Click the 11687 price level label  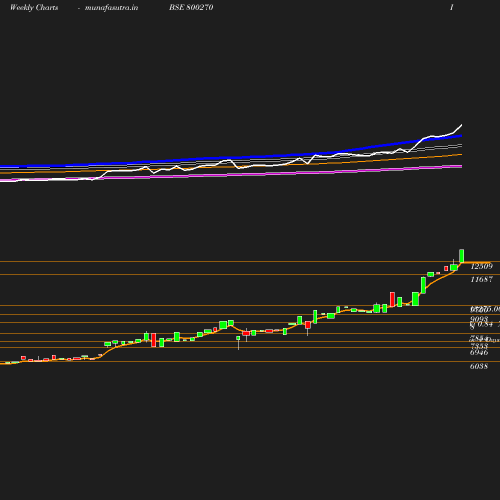[481, 280]
